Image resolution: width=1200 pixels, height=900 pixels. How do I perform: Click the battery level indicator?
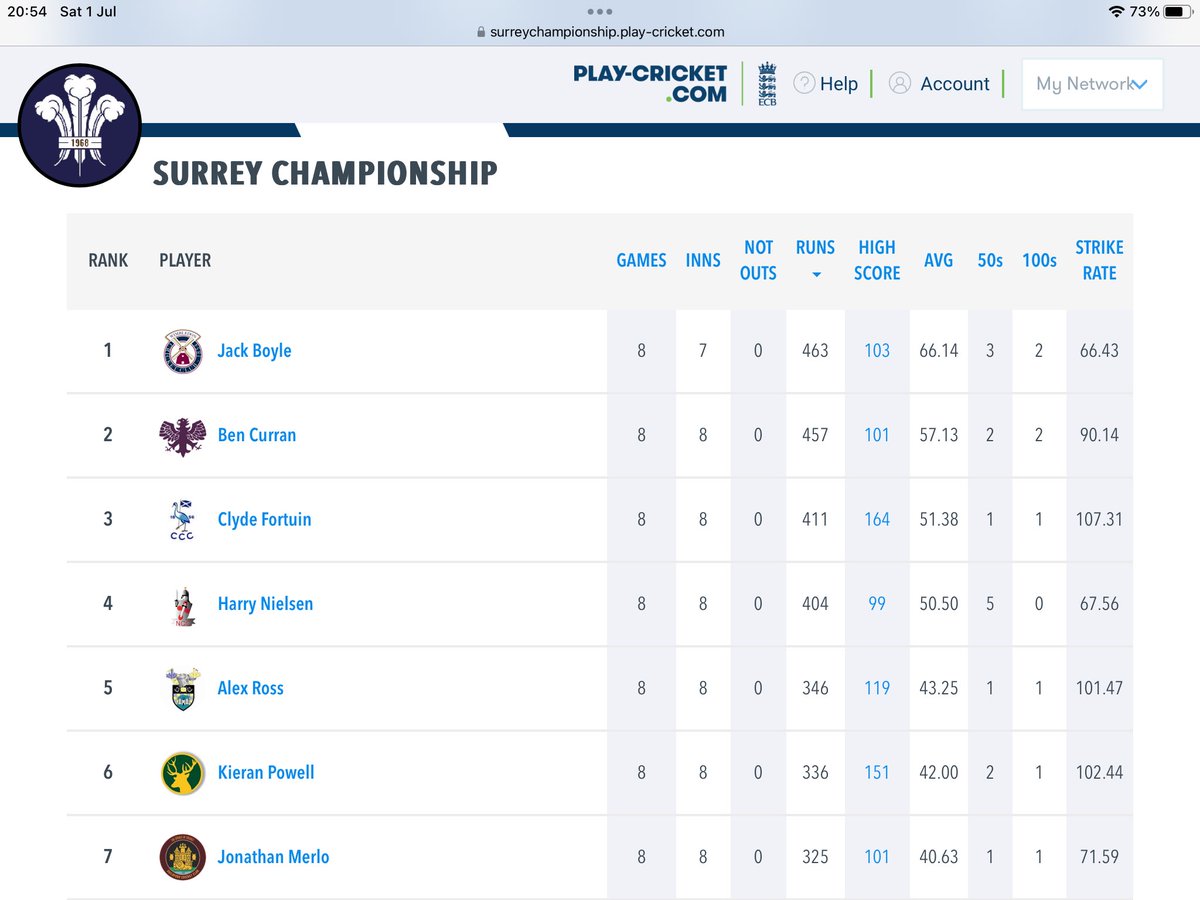pyautogui.click(x=1176, y=12)
